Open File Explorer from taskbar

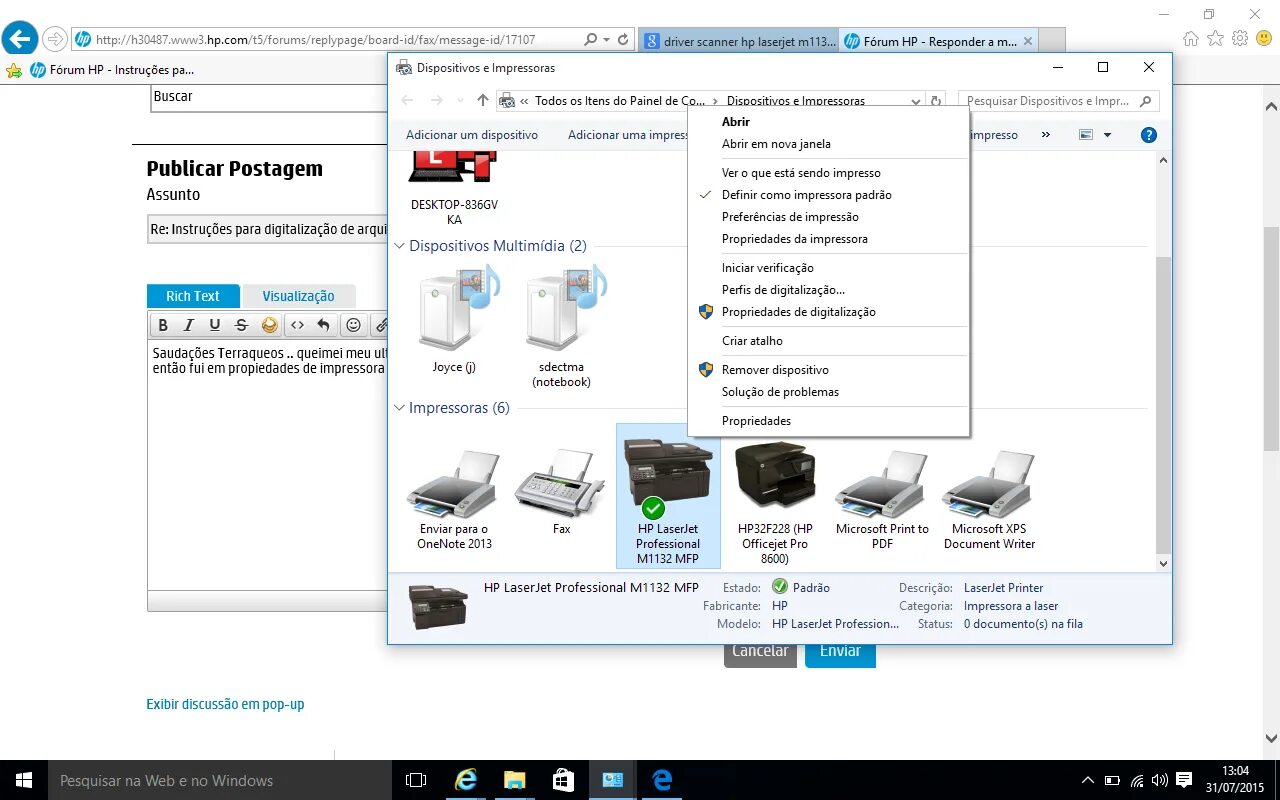[x=514, y=780]
